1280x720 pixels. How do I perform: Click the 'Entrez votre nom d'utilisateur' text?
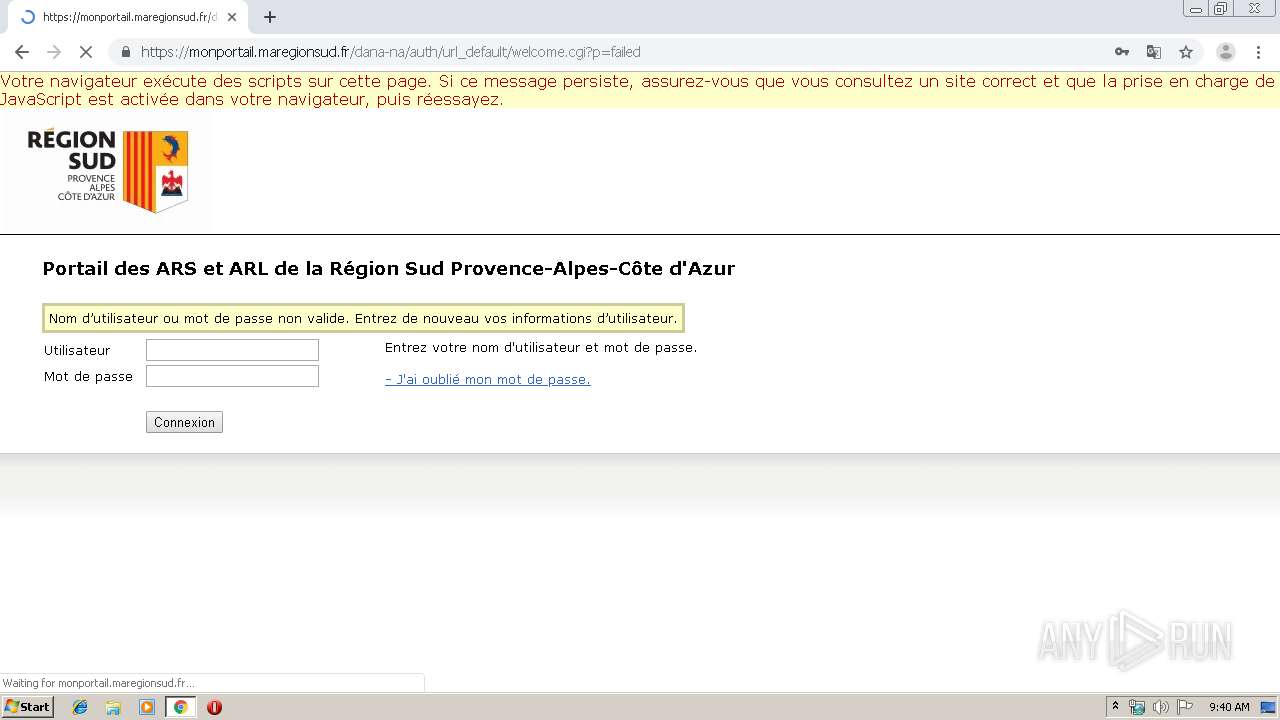coord(541,348)
